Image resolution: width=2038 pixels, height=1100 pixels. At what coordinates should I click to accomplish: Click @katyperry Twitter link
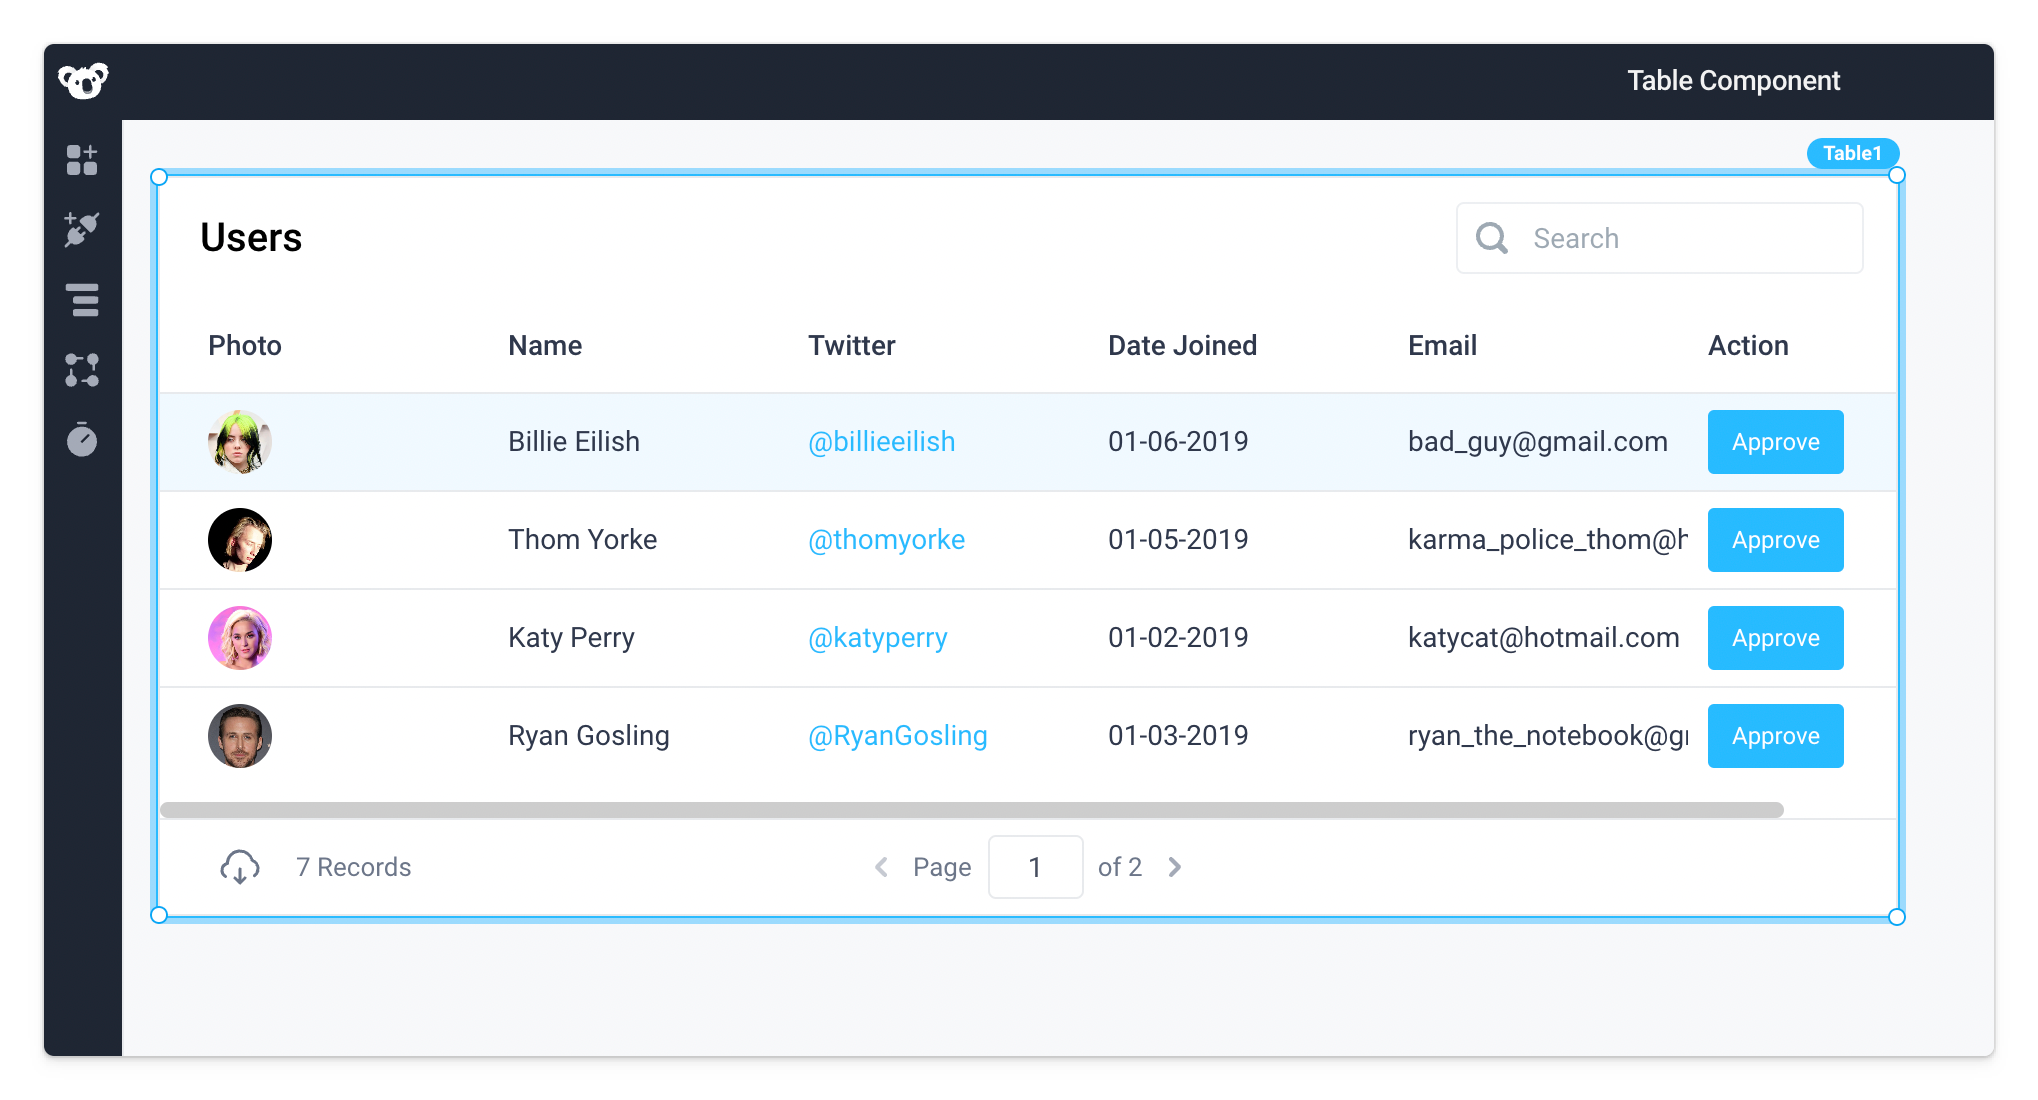(879, 637)
